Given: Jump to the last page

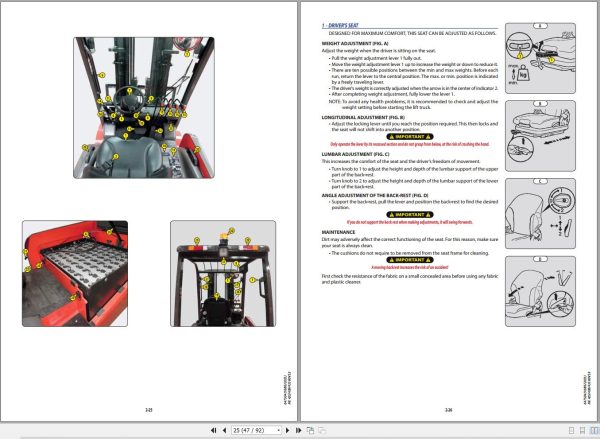Looking at the screenshot, I should [298, 431].
